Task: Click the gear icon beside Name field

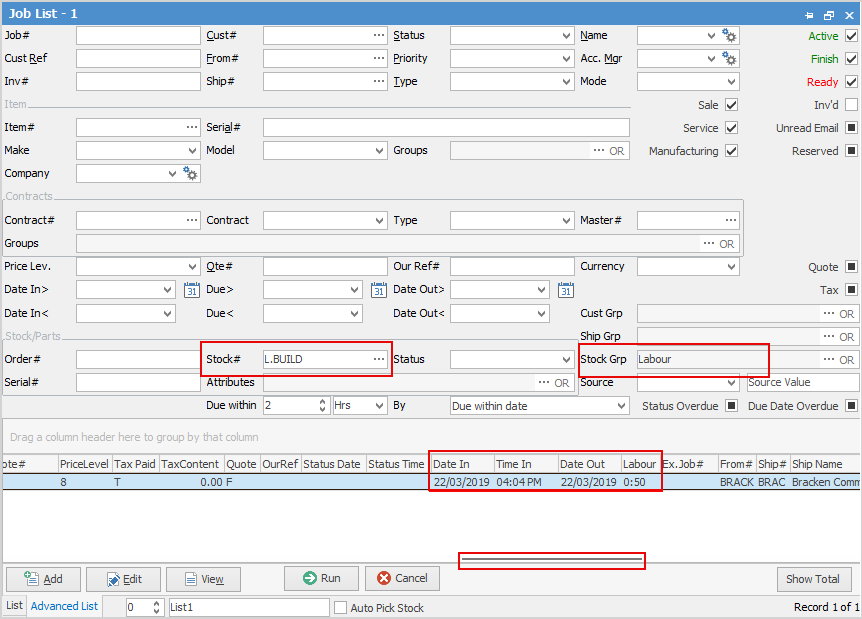Action: tap(729, 36)
